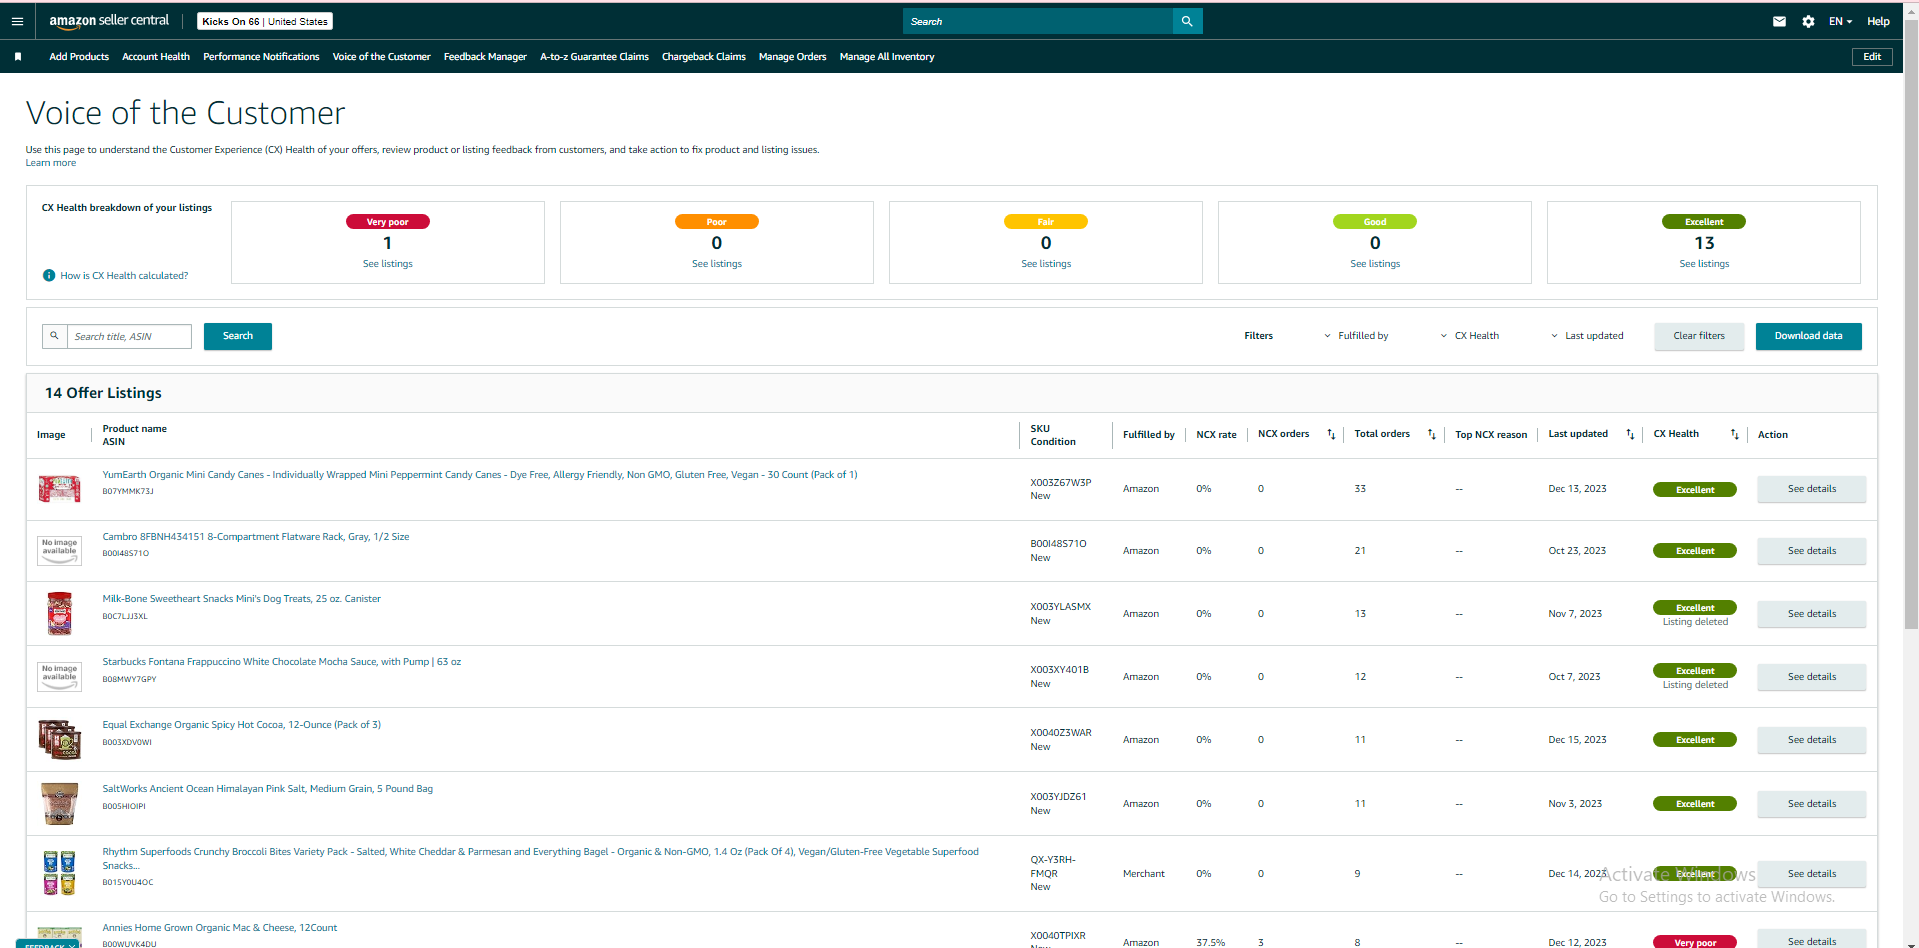Screen dimensions: 1919x948
Task: Click the bookmark icon in navigation bar
Action: point(18,57)
